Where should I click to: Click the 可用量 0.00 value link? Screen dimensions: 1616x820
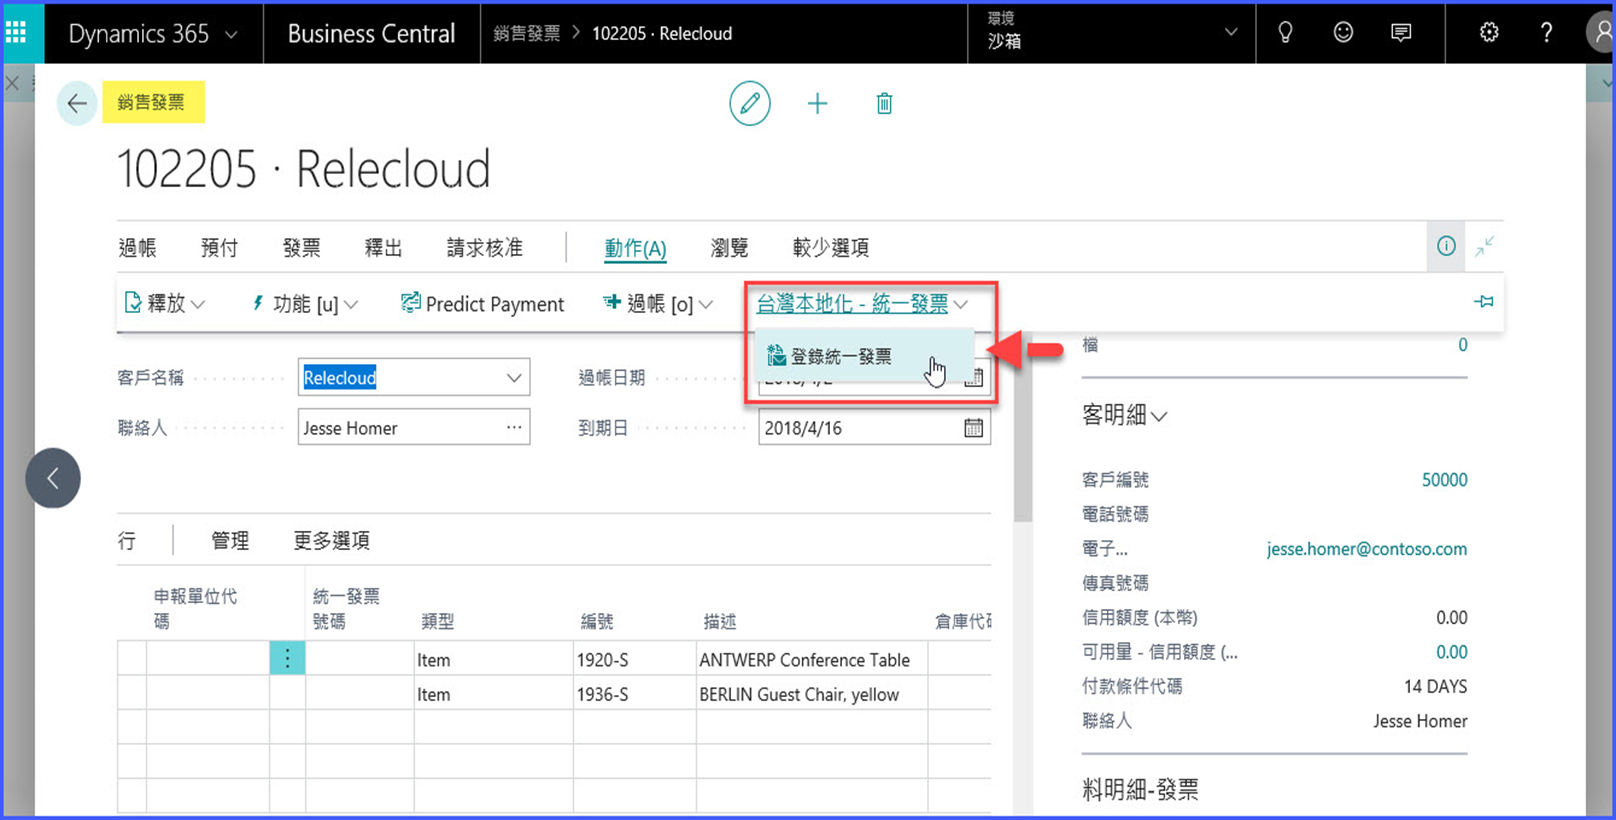click(x=1451, y=652)
